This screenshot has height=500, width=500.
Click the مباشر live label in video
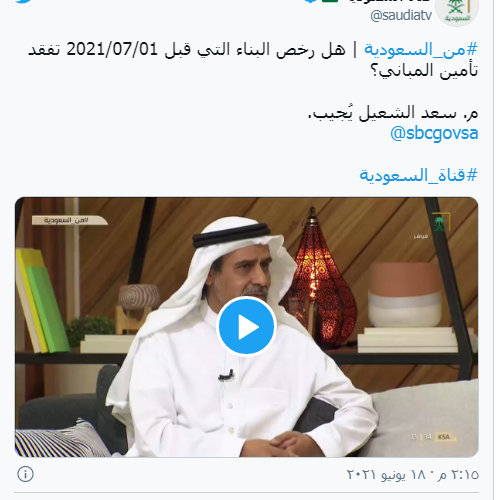click(x=421, y=236)
